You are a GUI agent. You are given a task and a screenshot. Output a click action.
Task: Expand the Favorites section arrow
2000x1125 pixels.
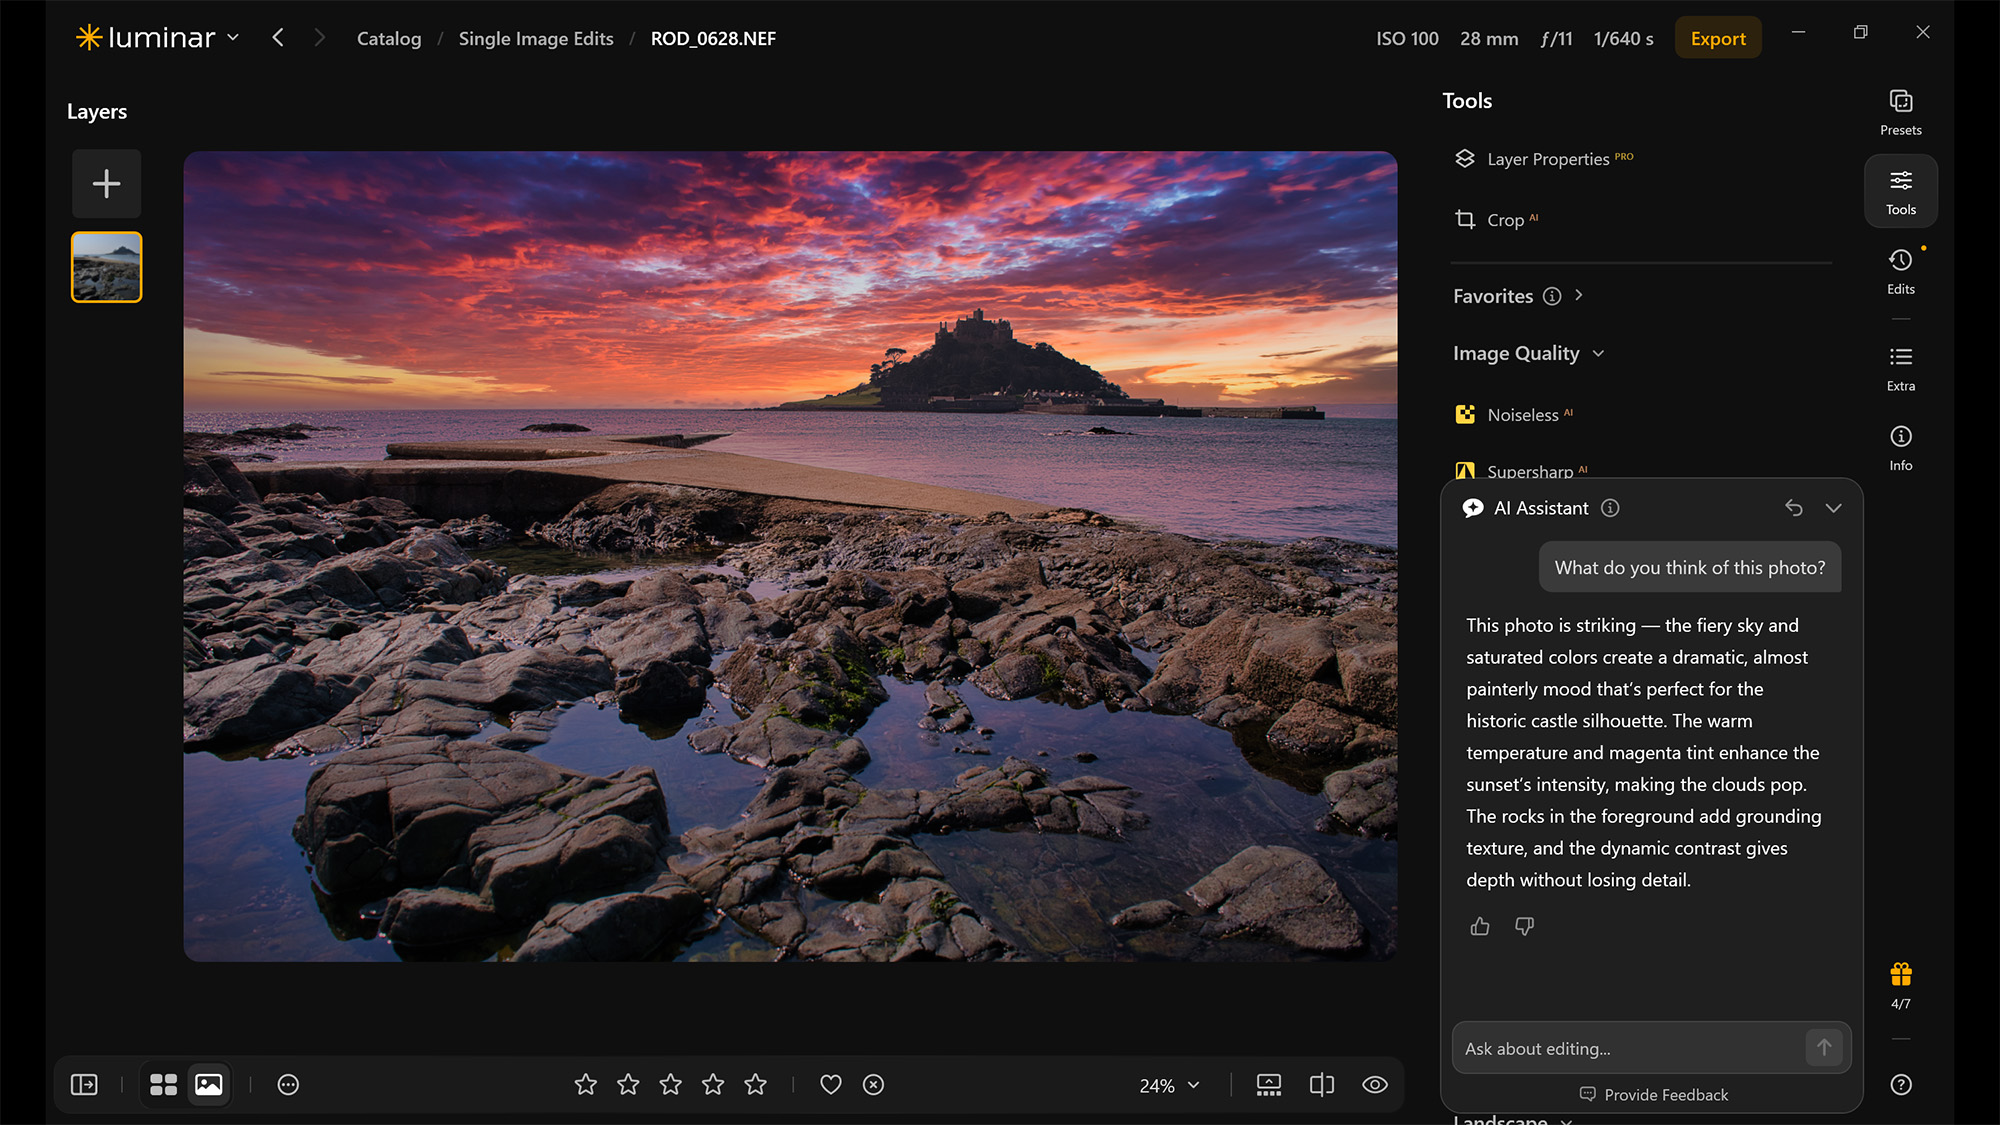point(1579,295)
